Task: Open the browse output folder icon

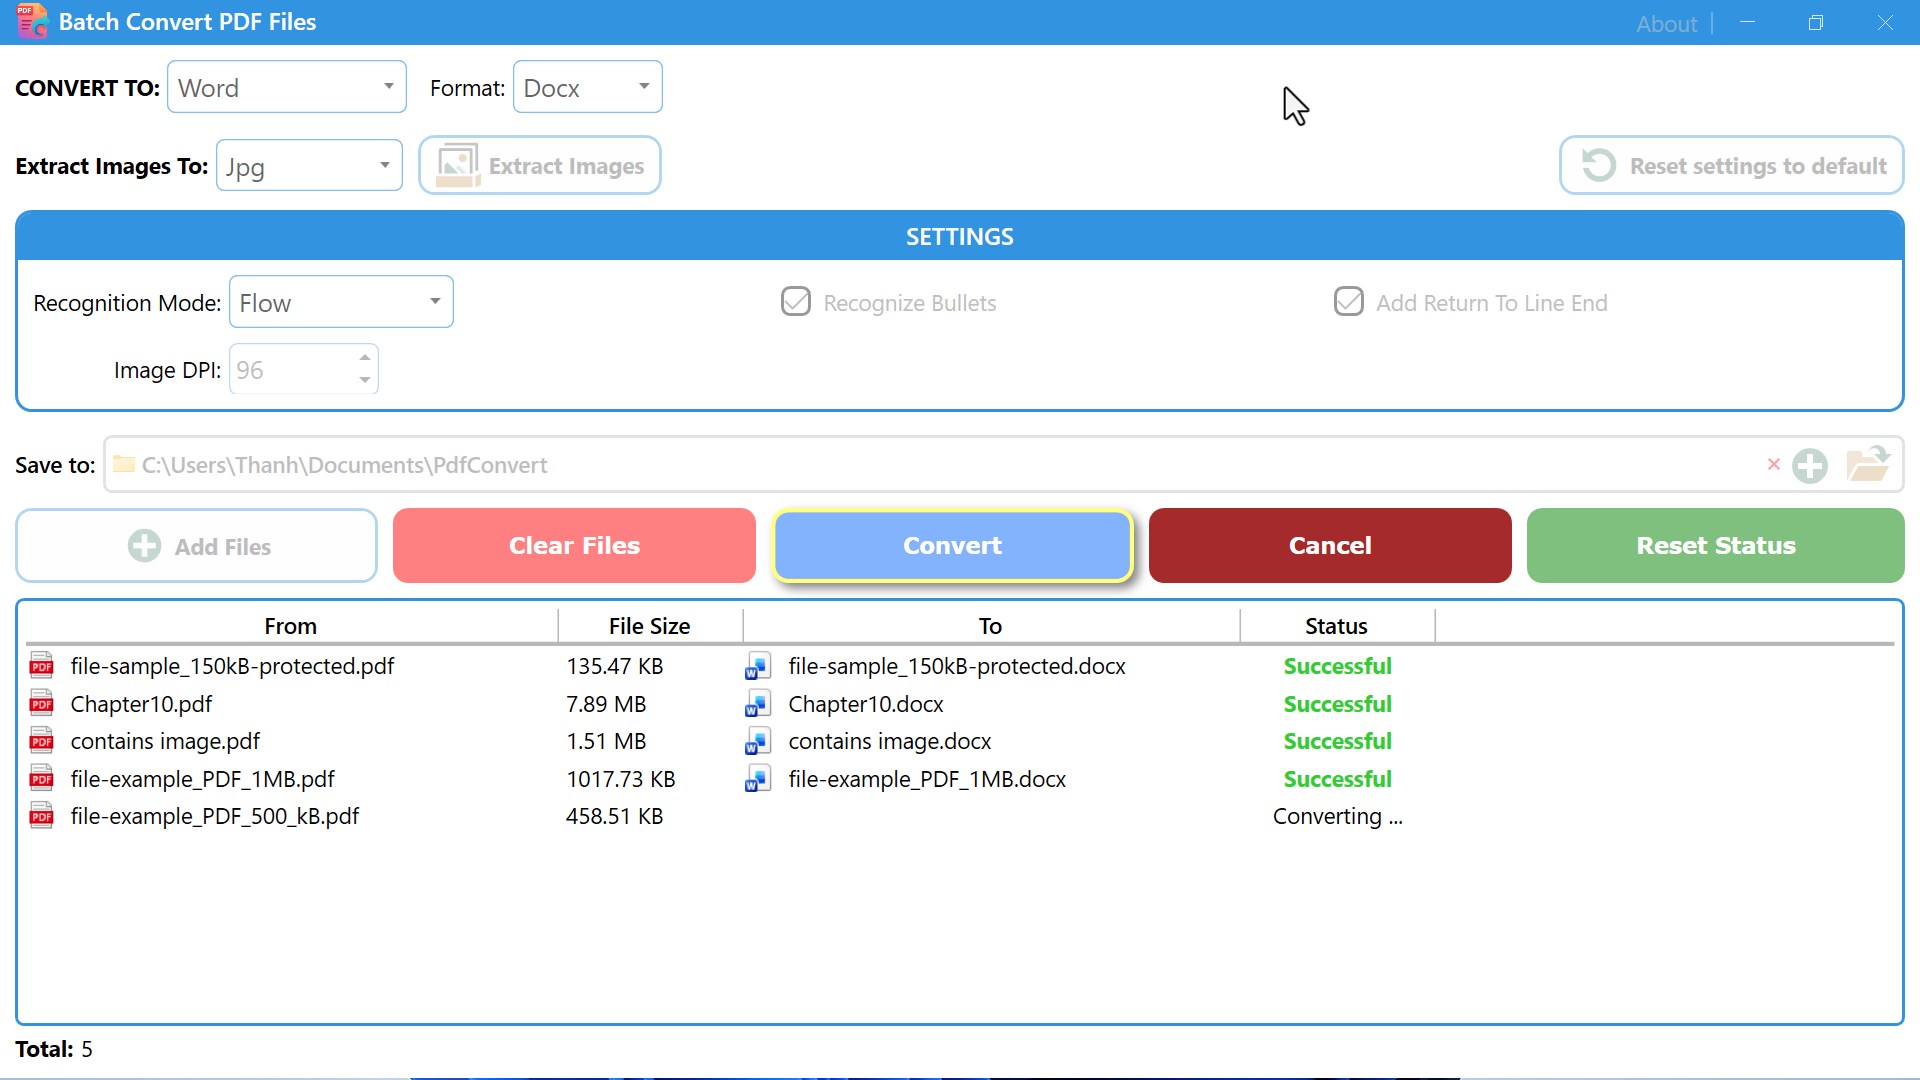Action: coord(1867,464)
